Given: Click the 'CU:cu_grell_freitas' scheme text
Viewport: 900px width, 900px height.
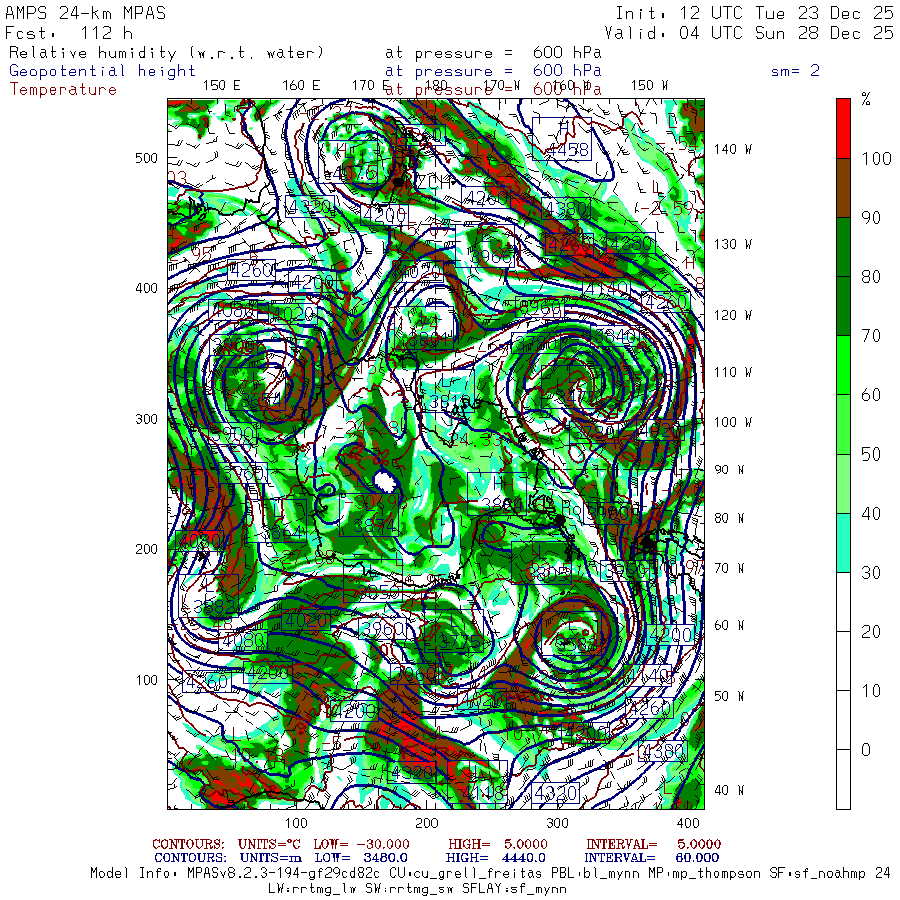Looking at the screenshot, I should pyautogui.click(x=465, y=874).
